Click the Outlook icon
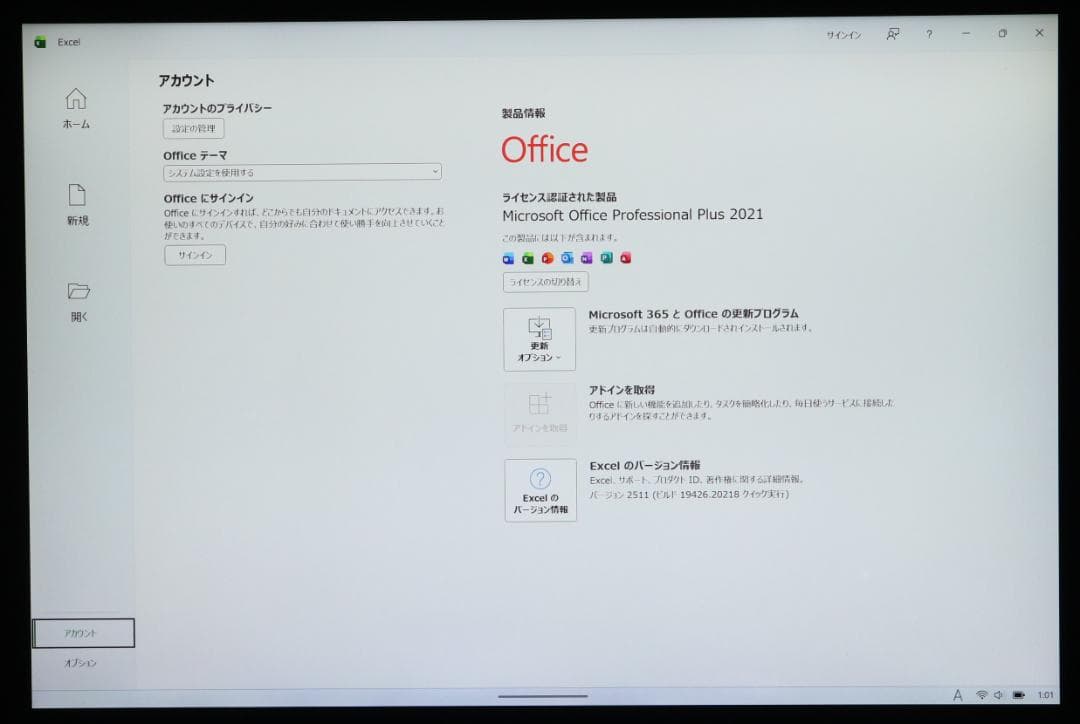The width and height of the screenshot is (1080, 724). tap(566, 258)
